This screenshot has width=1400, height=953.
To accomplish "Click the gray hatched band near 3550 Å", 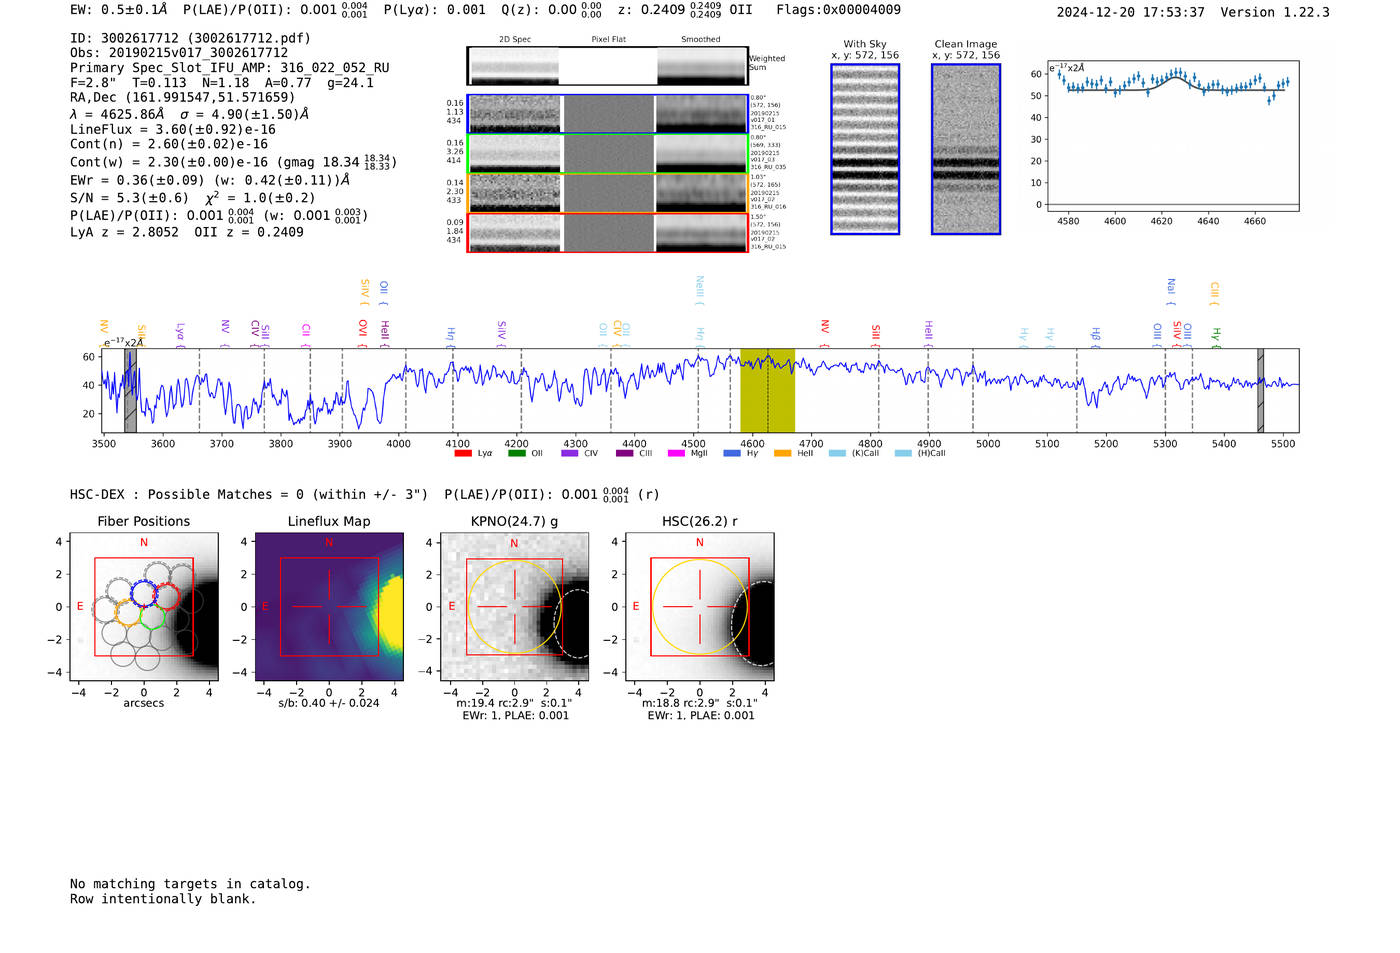I will pos(130,391).
